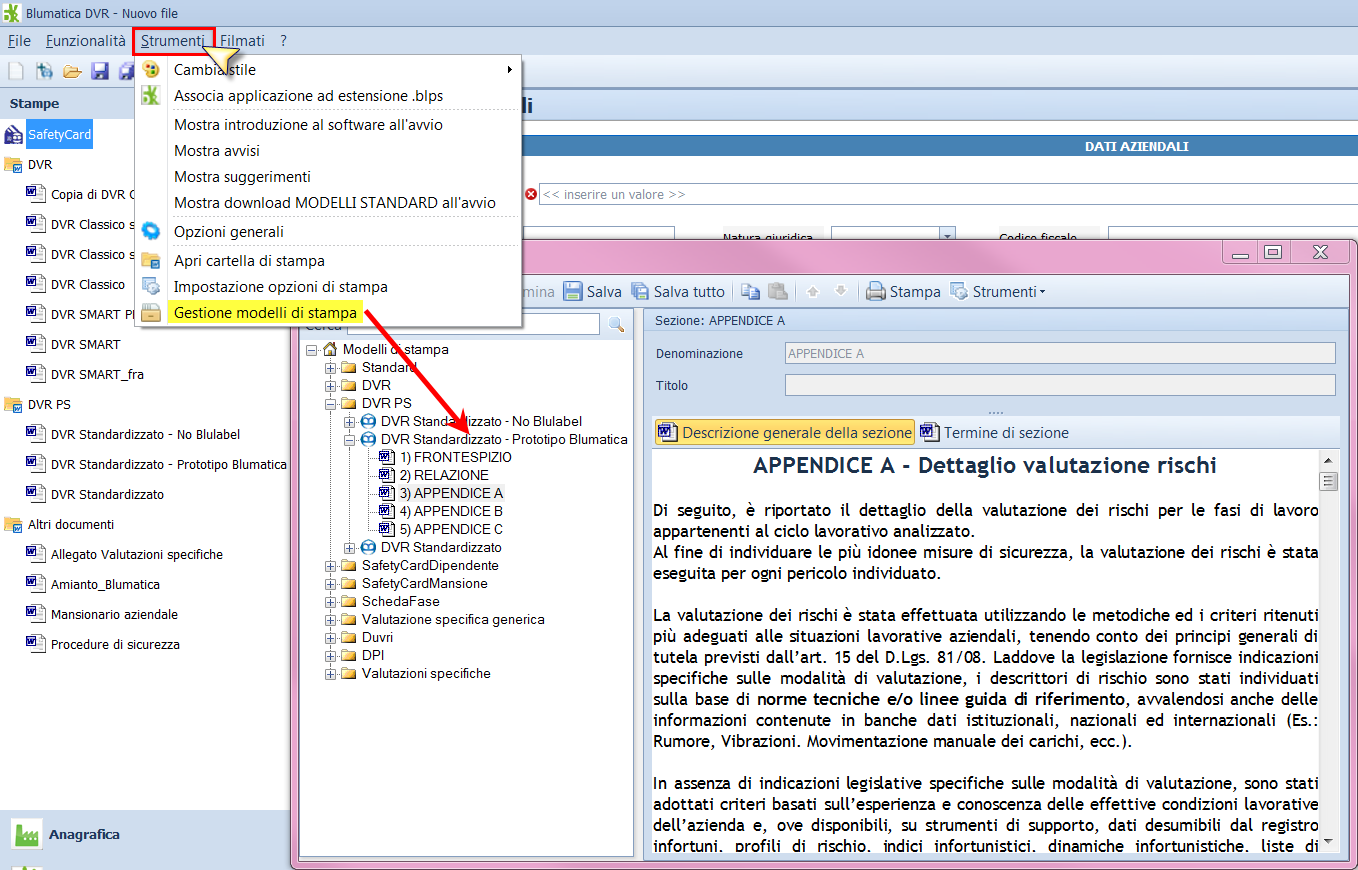Screen dimensions: 1358x870
Task: Open the Natura giuridica combo box
Action: coord(947,235)
